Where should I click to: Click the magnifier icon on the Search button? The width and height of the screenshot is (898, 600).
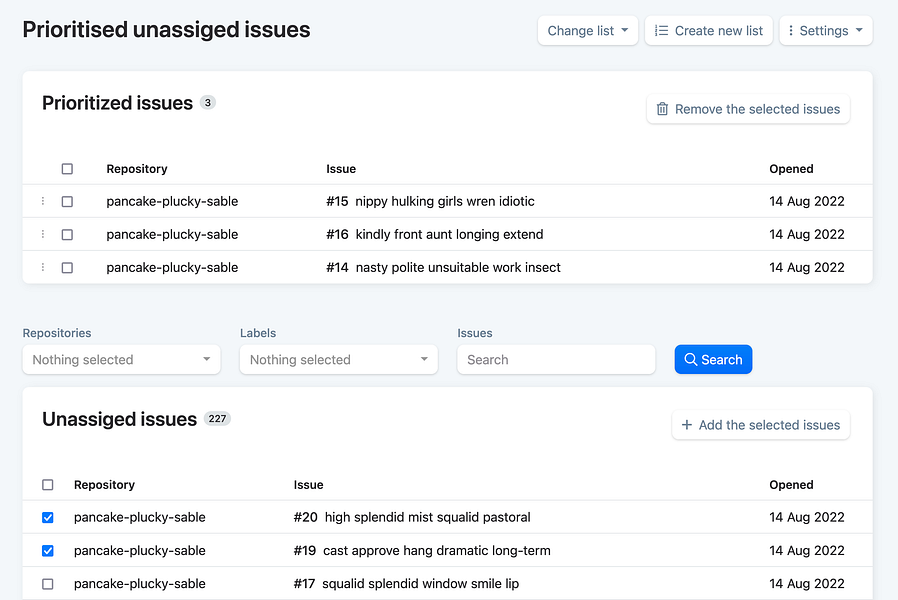690,360
